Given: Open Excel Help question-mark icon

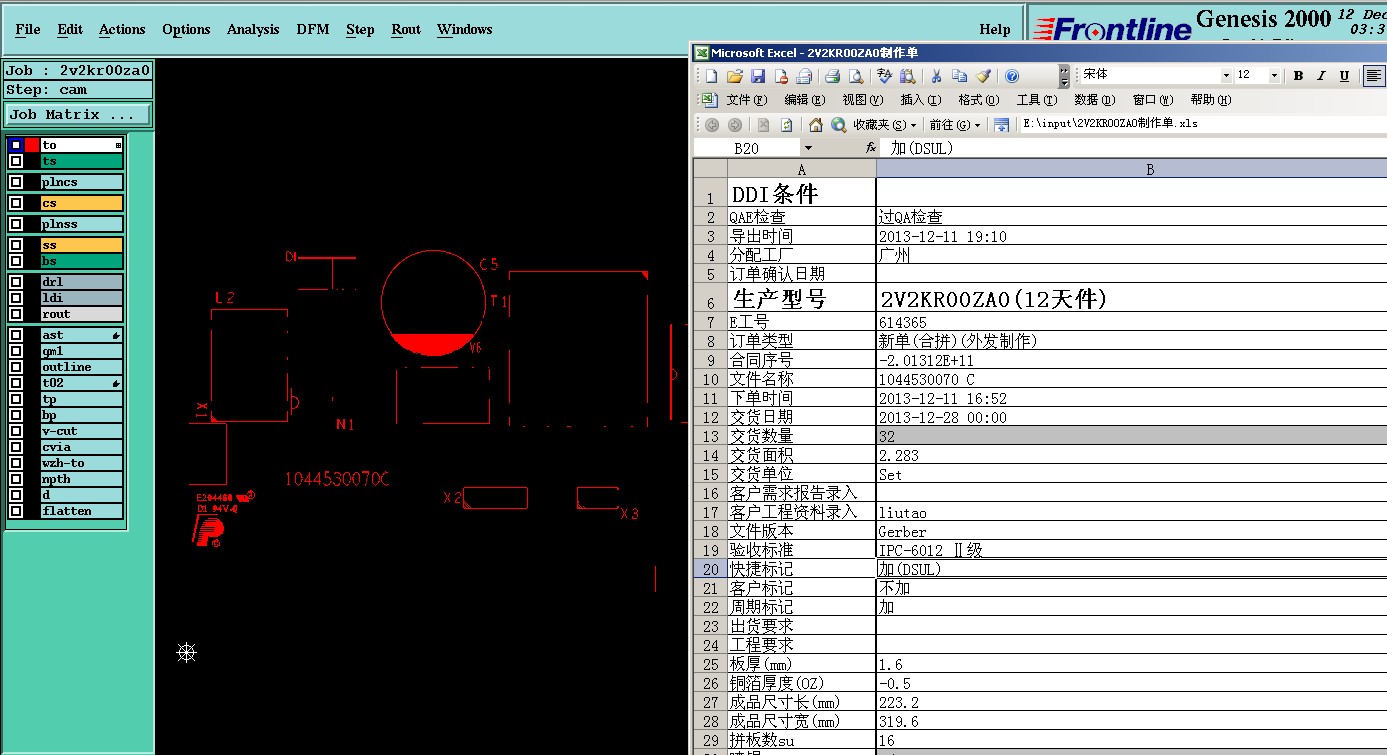Looking at the screenshot, I should 1012,76.
